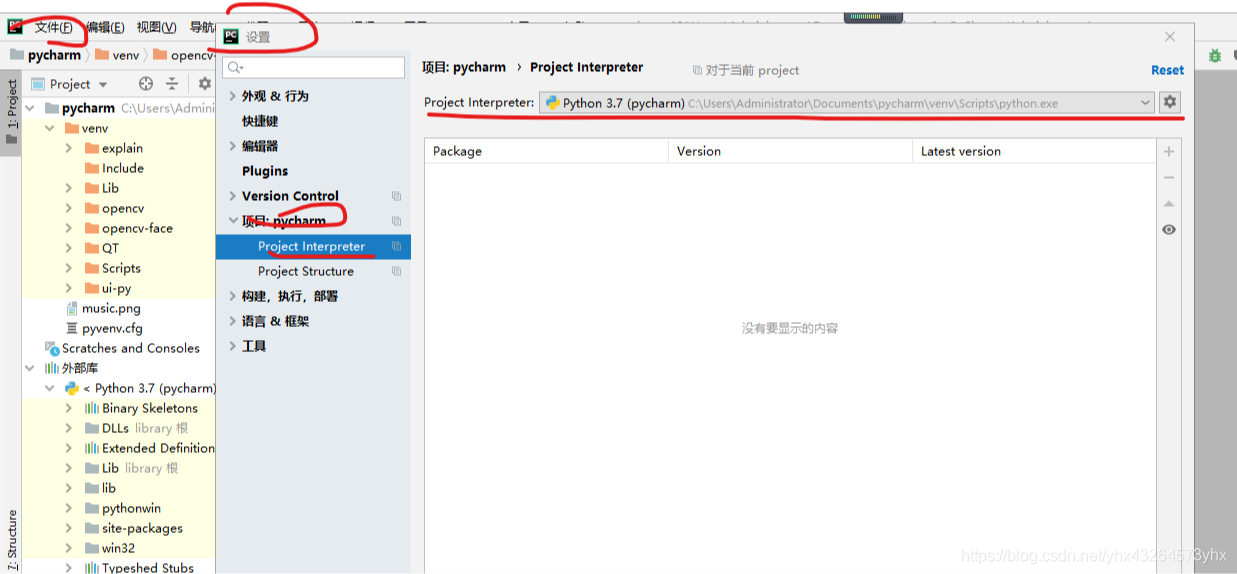Screen dimensions: 1237x574
Task: Select pyvenv.cfg file name
Action: click(112, 328)
